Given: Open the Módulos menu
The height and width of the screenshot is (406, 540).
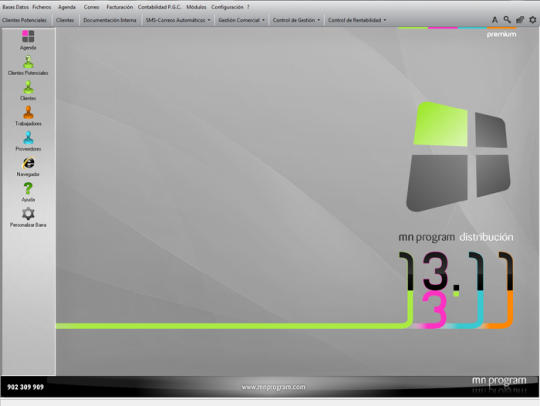Looking at the screenshot, I should pos(196,7).
